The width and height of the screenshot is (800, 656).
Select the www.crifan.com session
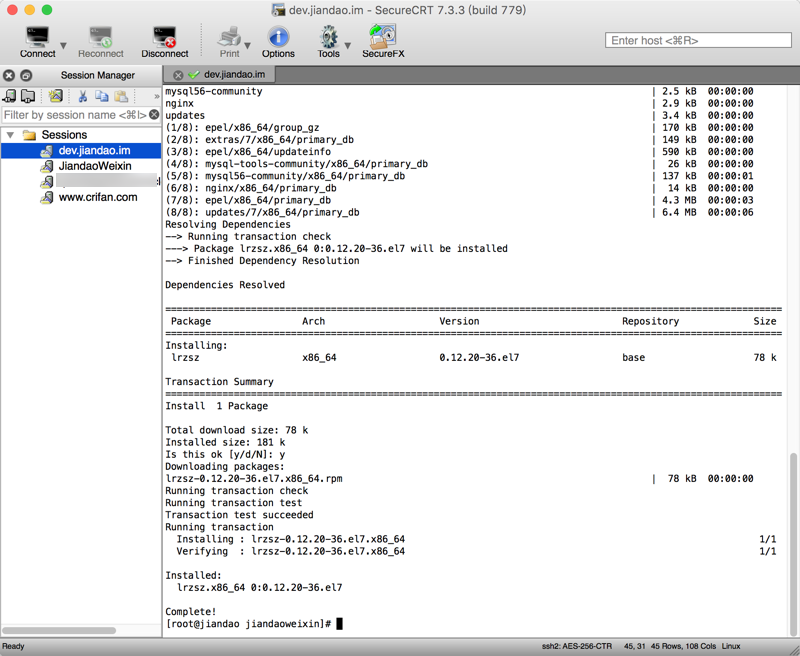coord(97,197)
